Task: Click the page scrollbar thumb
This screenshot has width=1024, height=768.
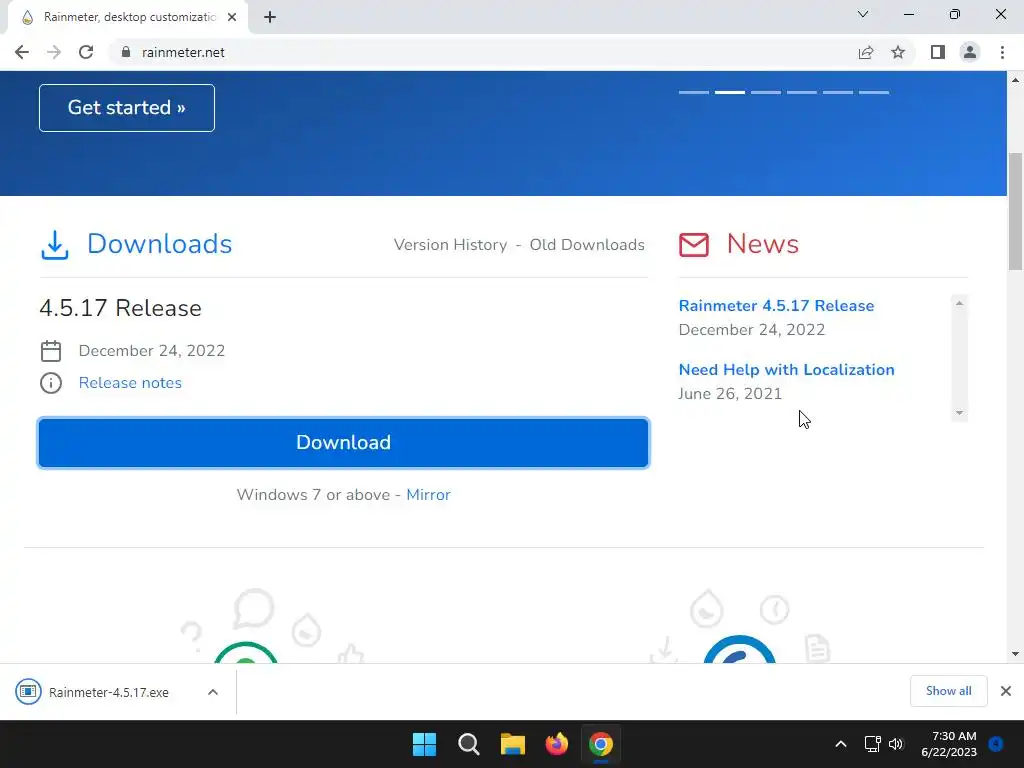Action: pyautogui.click(x=1015, y=211)
